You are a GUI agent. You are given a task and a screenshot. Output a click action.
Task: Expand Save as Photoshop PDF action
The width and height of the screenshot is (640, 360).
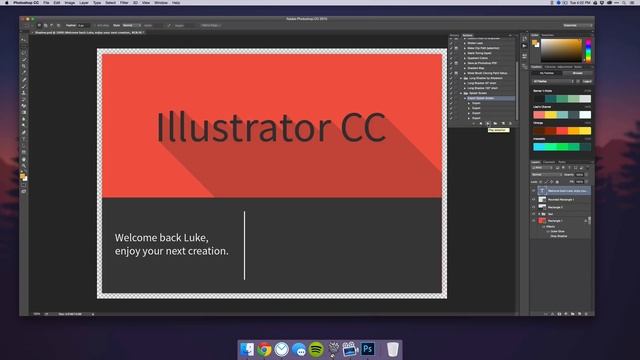(x=465, y=63)
